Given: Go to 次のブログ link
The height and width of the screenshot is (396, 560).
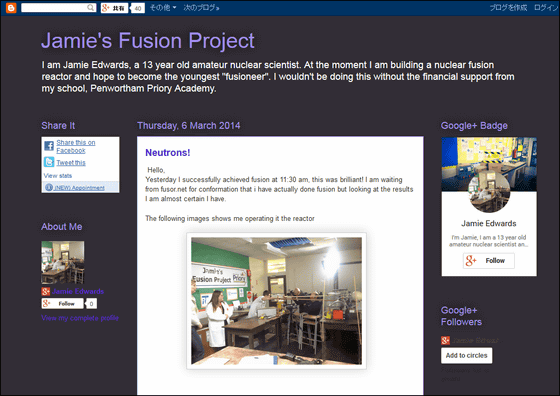Looking at the screenshot, I should 201,7.
